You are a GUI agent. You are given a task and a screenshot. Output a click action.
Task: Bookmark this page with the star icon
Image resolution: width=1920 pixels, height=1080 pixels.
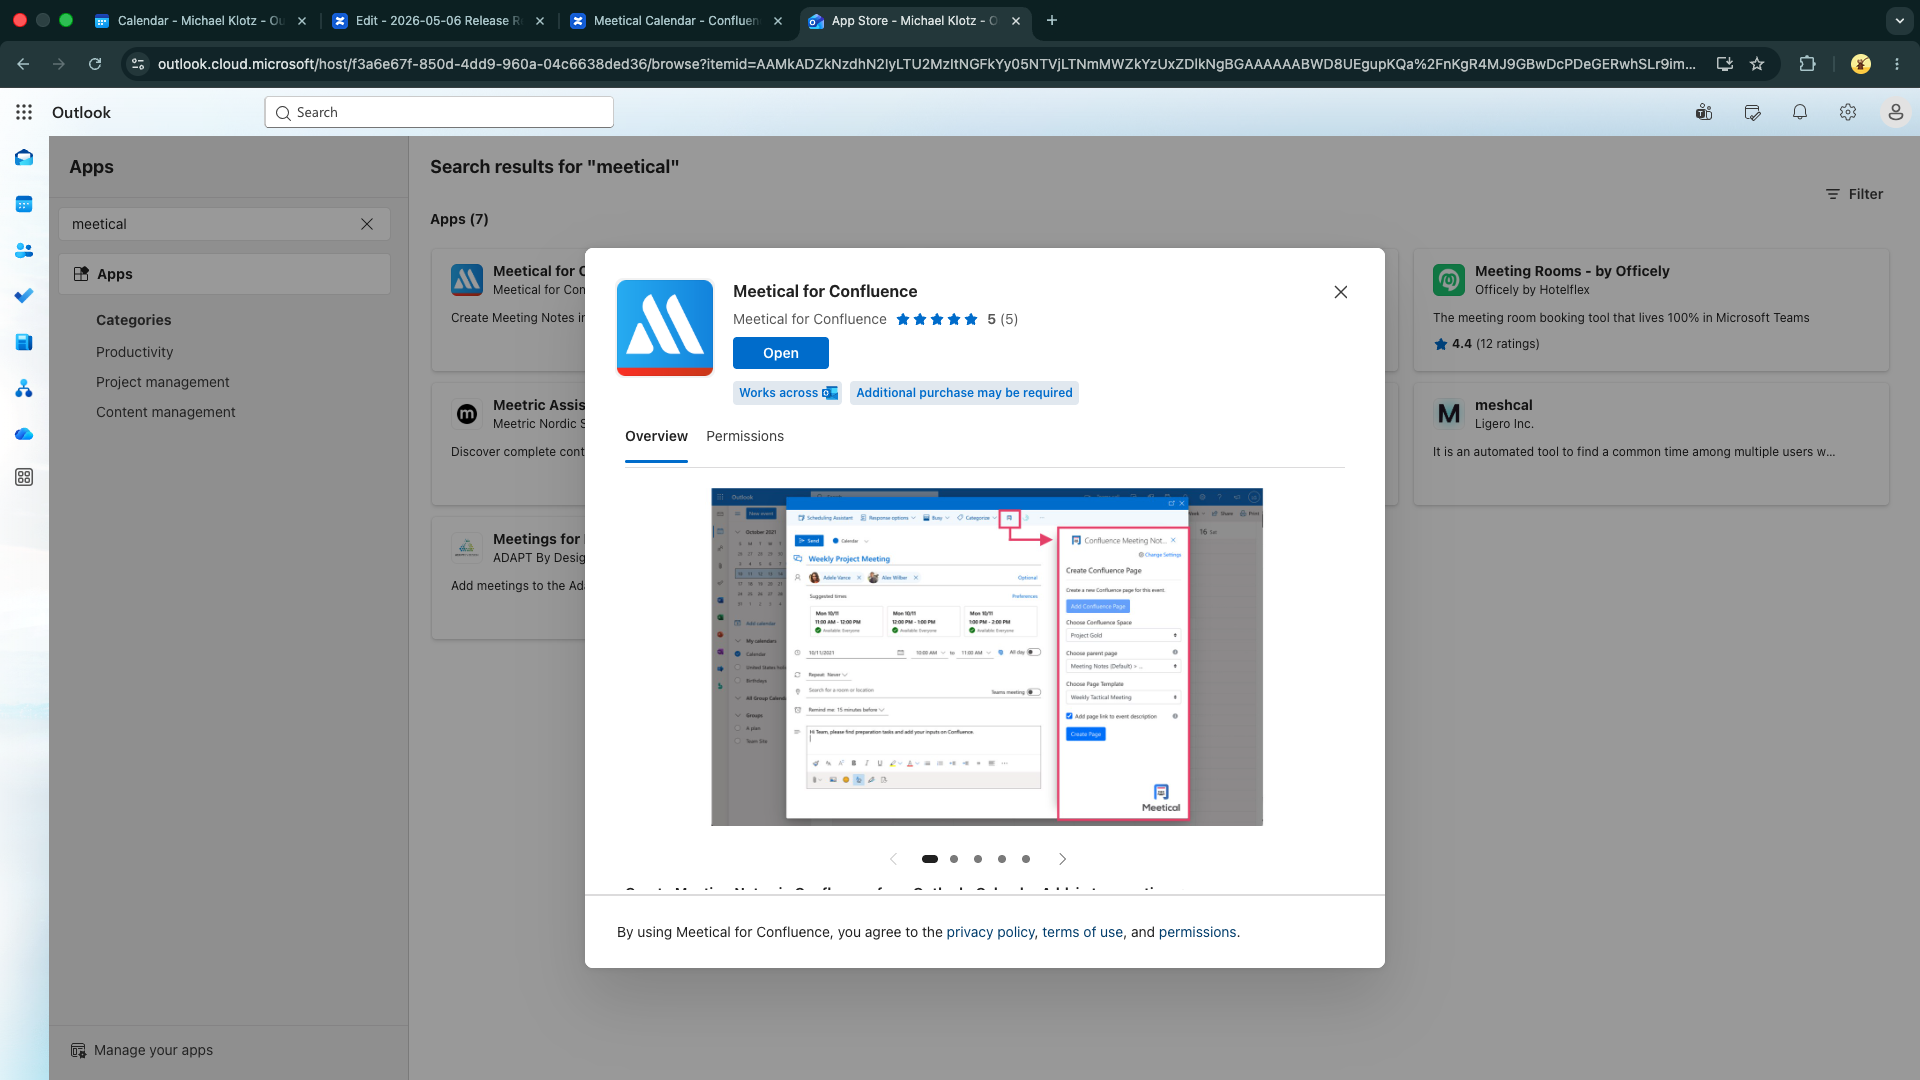1757,64
